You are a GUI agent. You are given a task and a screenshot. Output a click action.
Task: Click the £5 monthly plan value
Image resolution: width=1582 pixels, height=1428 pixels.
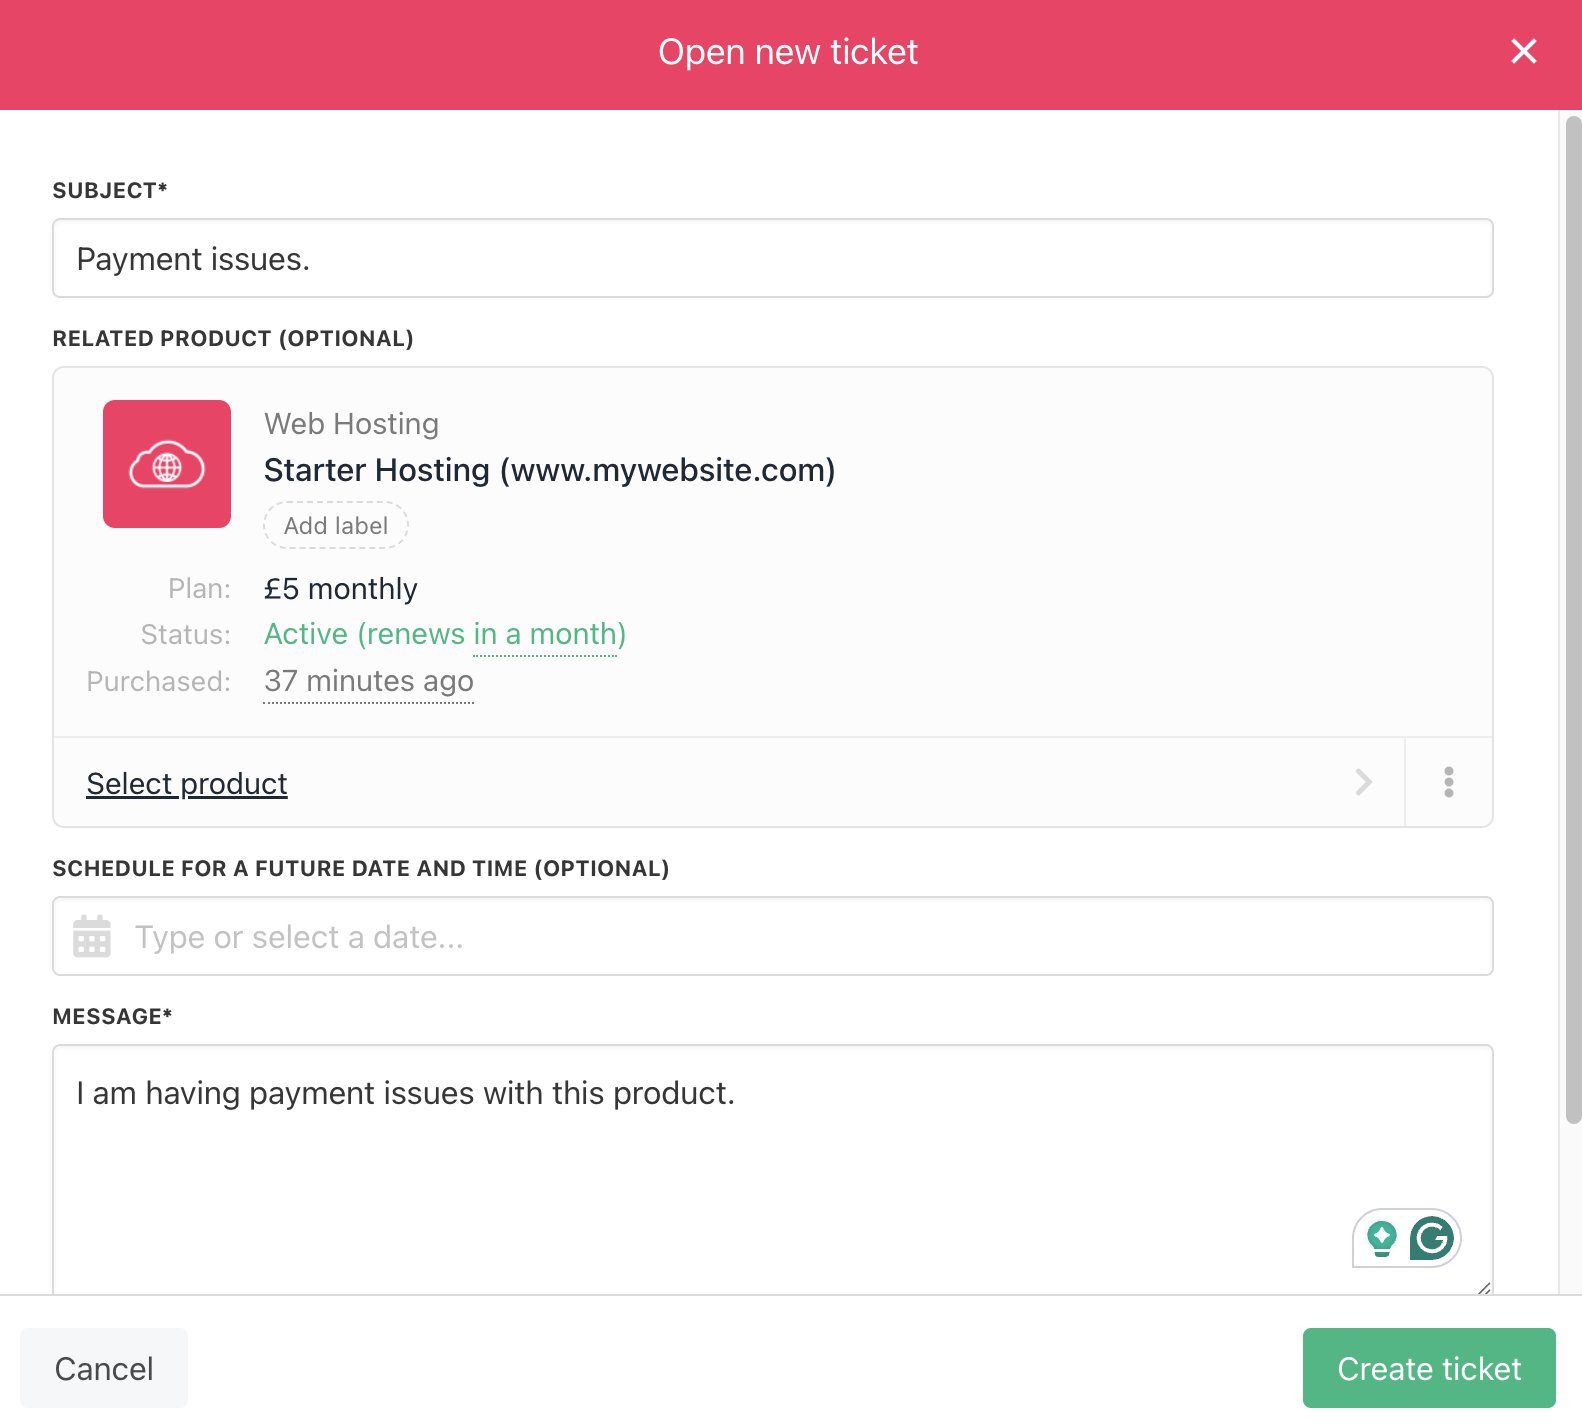(x=341, y=589)
